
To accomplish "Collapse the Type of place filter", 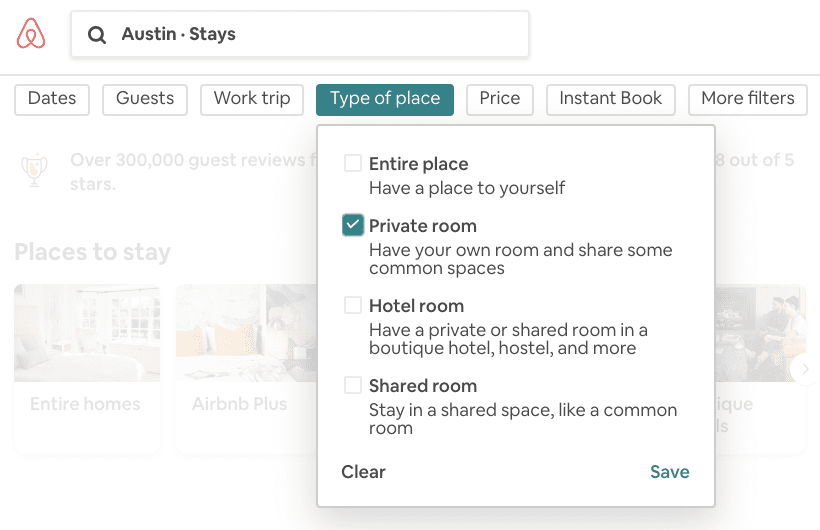I will tap(385, 99).
